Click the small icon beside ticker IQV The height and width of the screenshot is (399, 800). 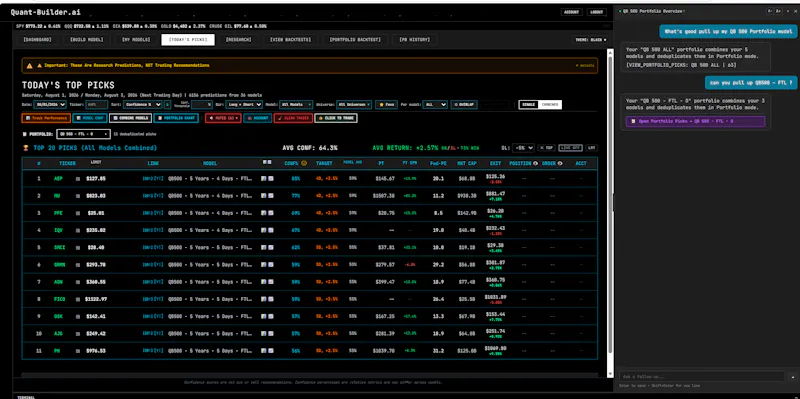coord(78,231)
